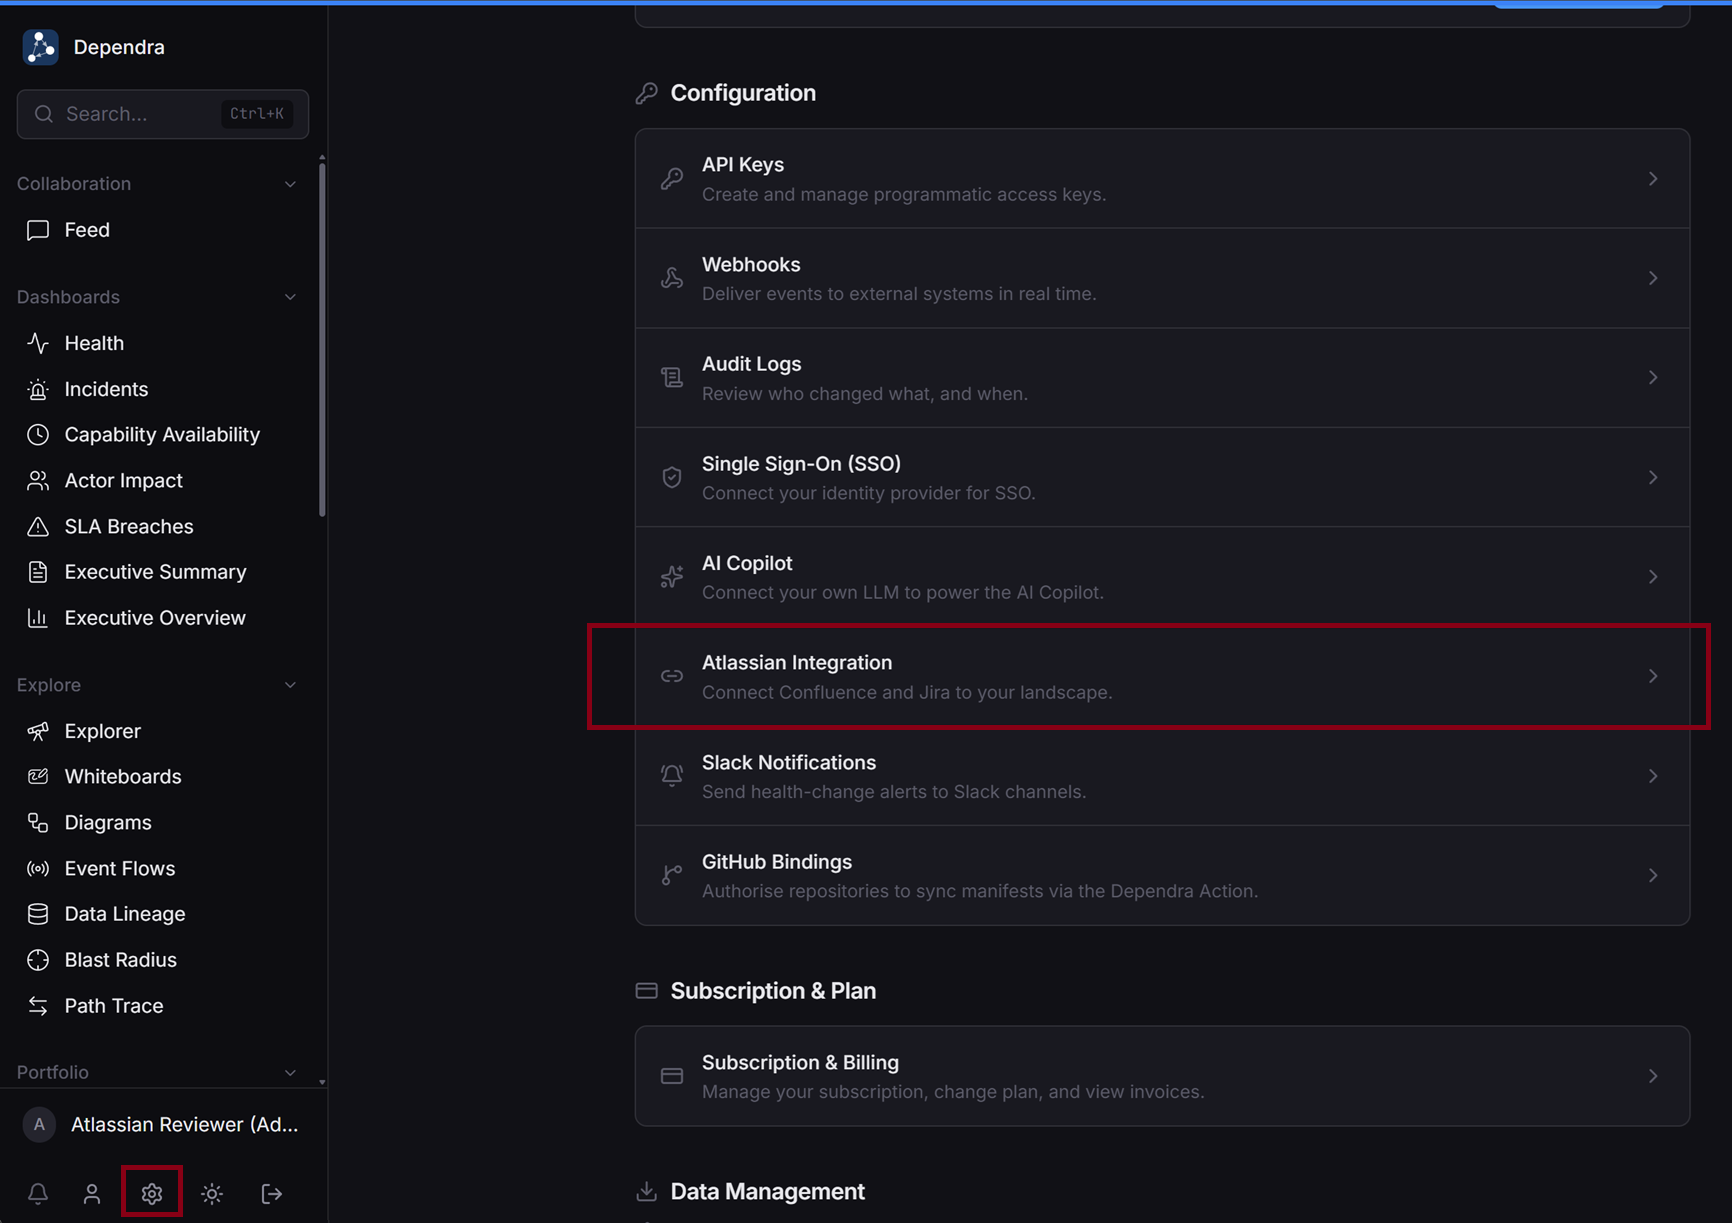Click the Diagrams shapes icon
The image size is (1732, 1223).
click(38, 822)
